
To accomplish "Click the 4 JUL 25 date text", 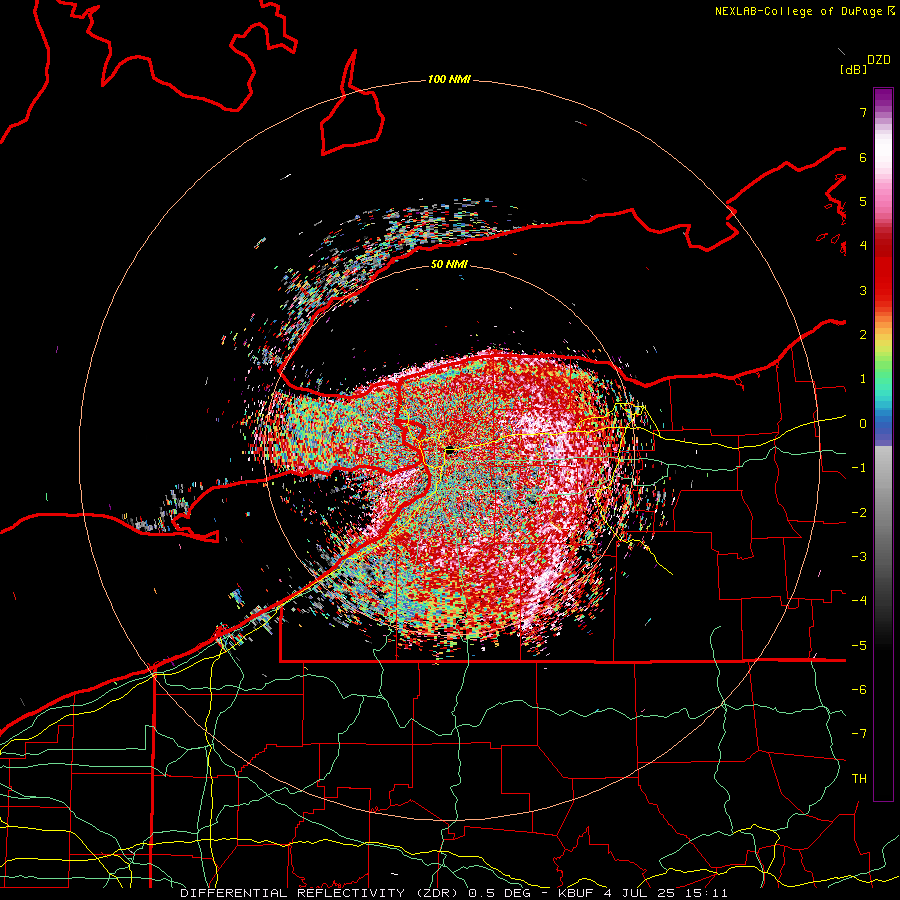I will pos(638,893).
